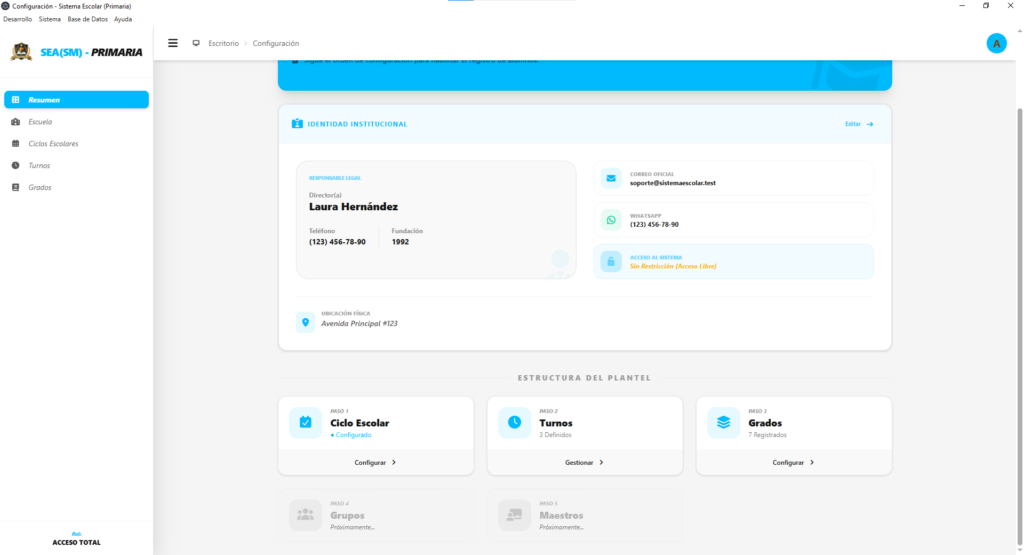Click the lock icon for system access

point(610,262)
